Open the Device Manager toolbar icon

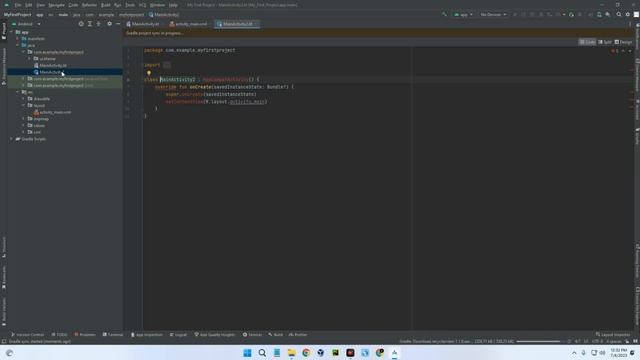(599, 15)
